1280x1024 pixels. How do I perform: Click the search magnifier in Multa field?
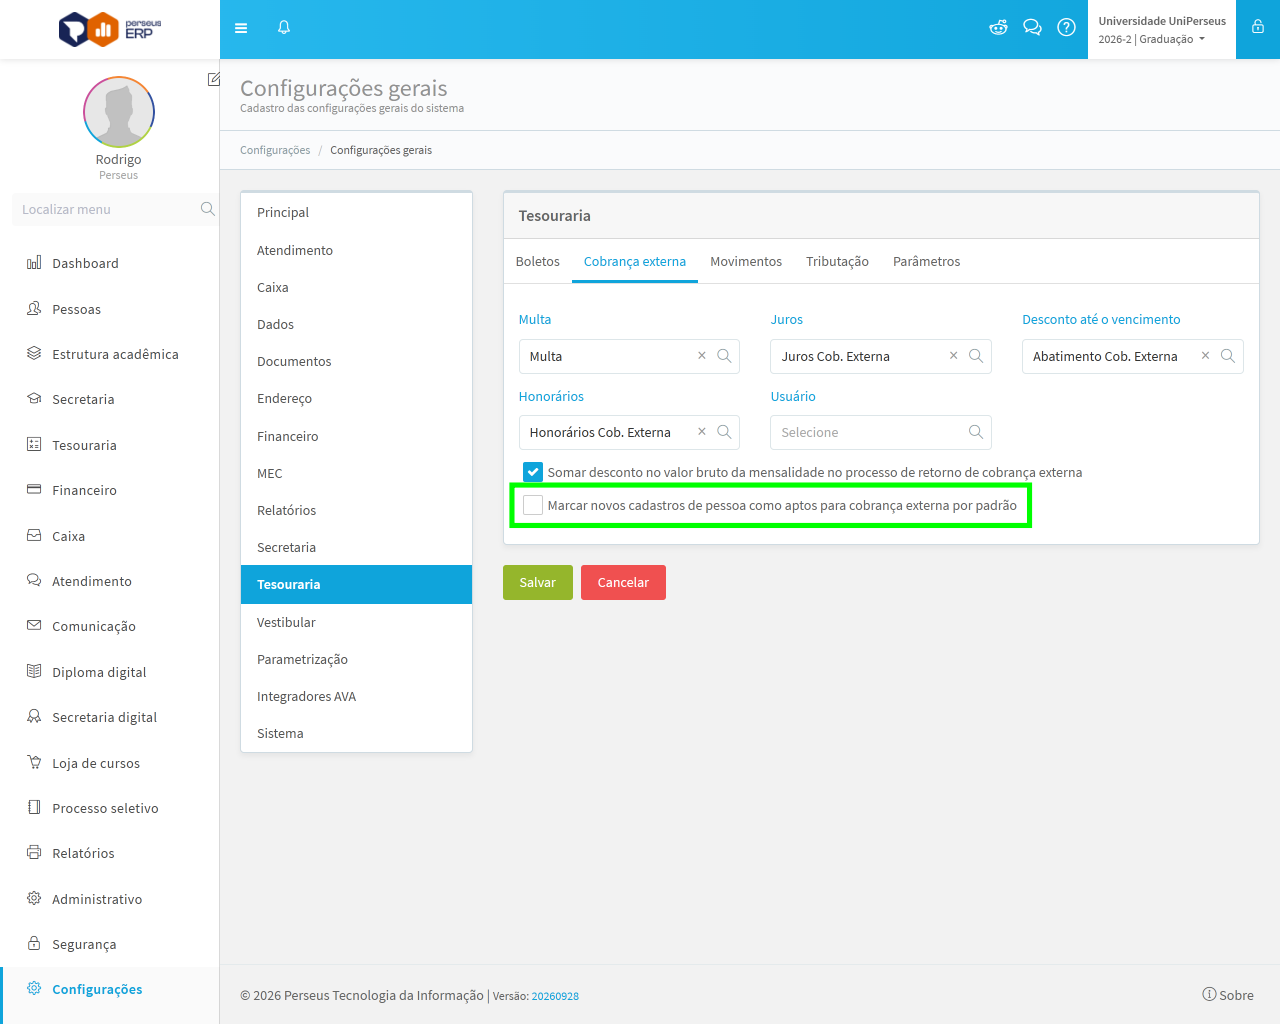click(724, 356)
